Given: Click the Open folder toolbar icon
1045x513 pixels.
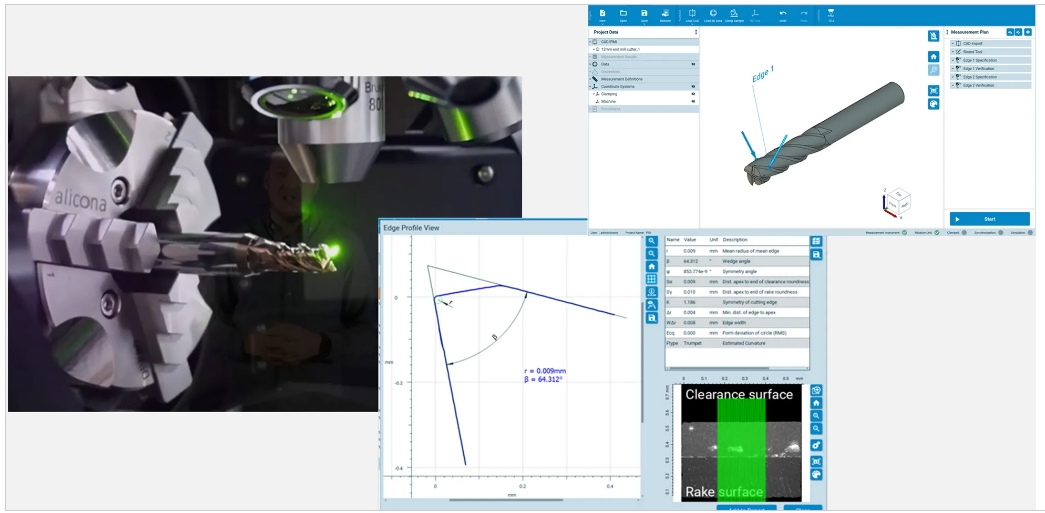Looking at the screenshot, I should pyautogui.click(x=623, y=13).
